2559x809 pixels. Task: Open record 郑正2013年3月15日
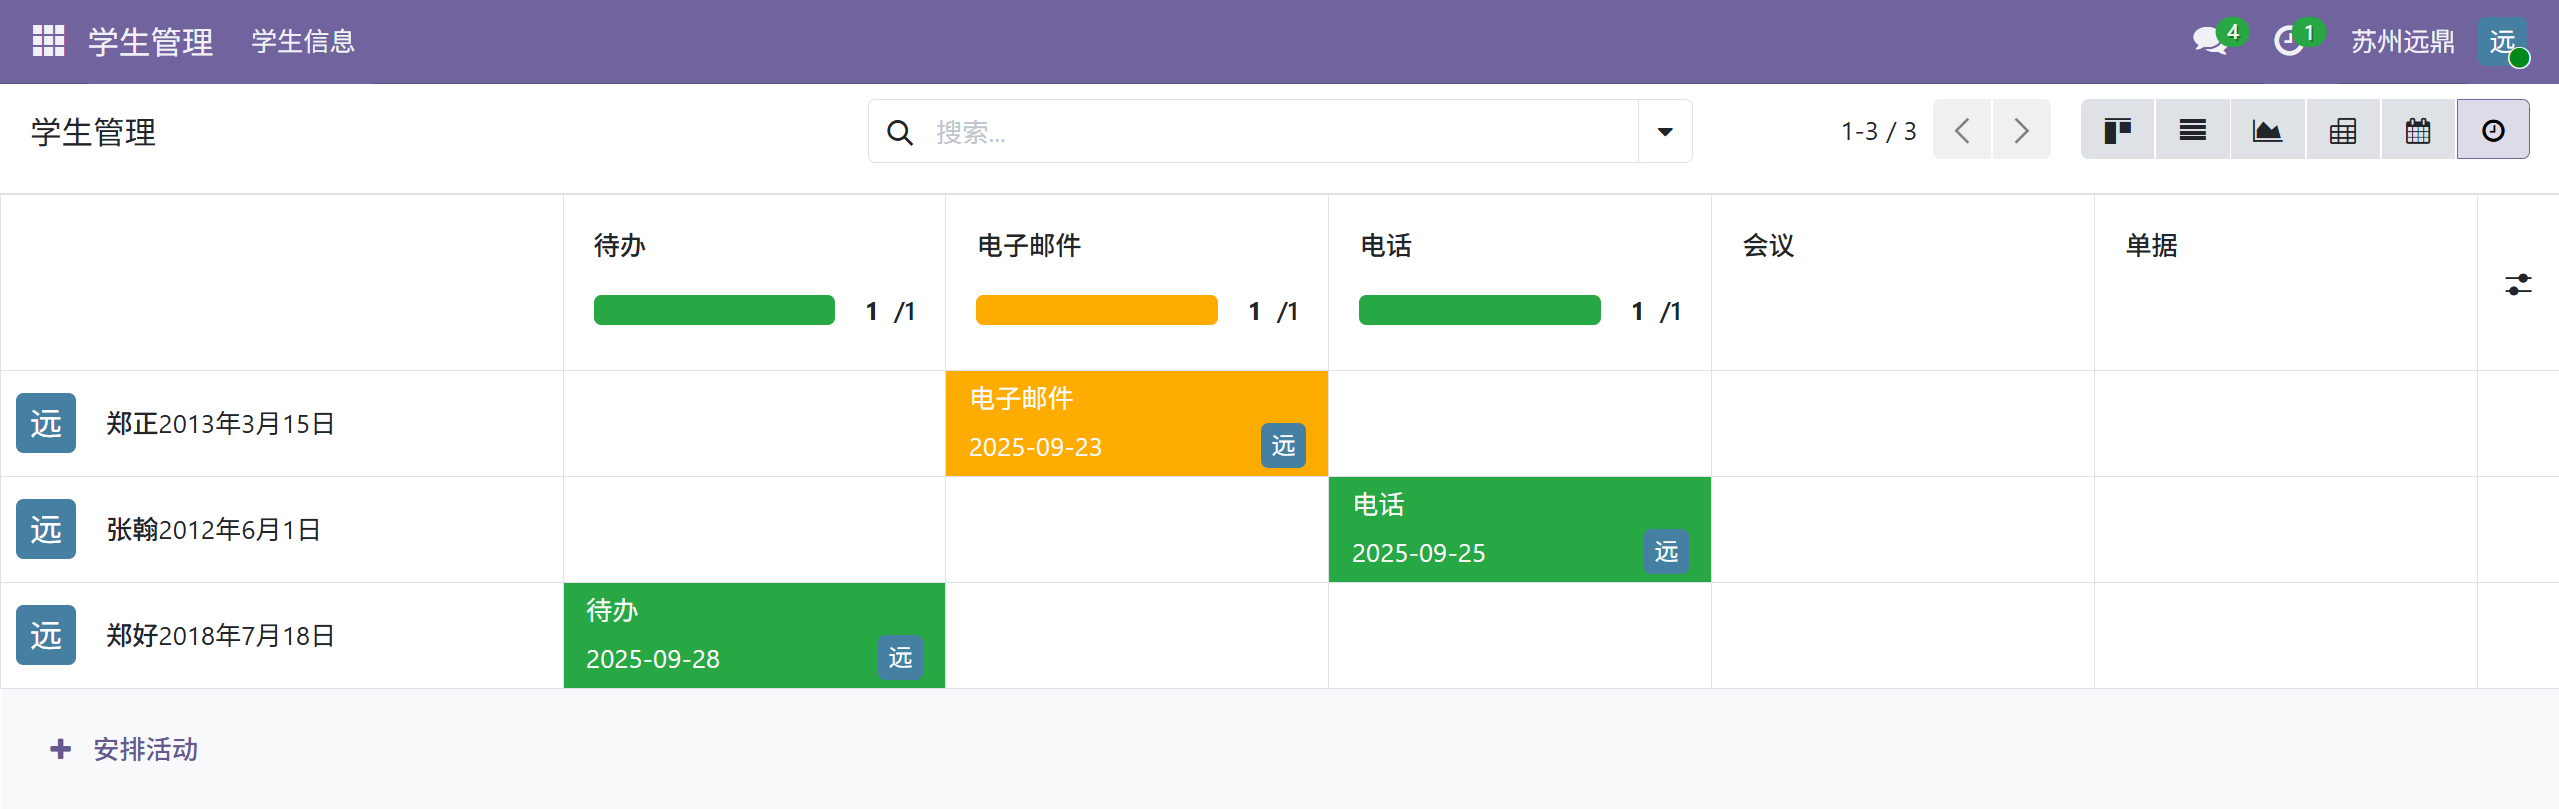pos(221,423)
